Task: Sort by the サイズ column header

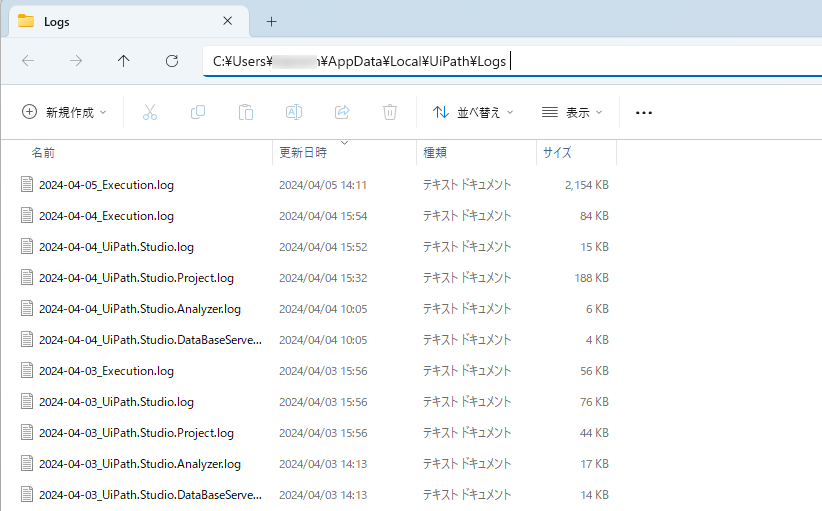Action: pos(557,153)
